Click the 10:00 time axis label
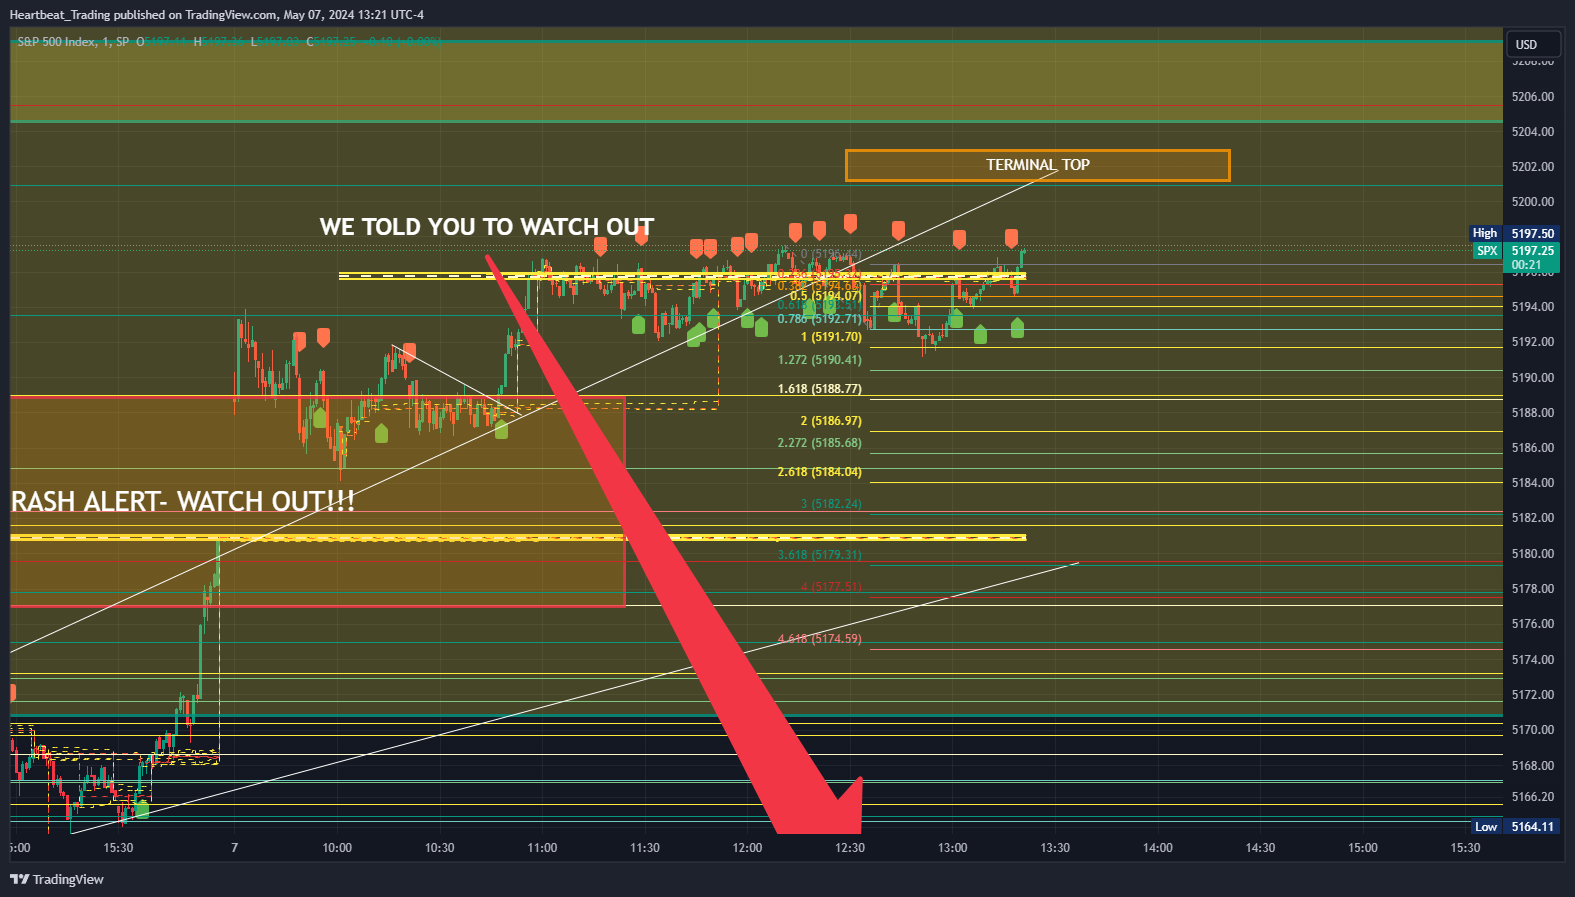The image size is (1575, 897). click(337, 848)
